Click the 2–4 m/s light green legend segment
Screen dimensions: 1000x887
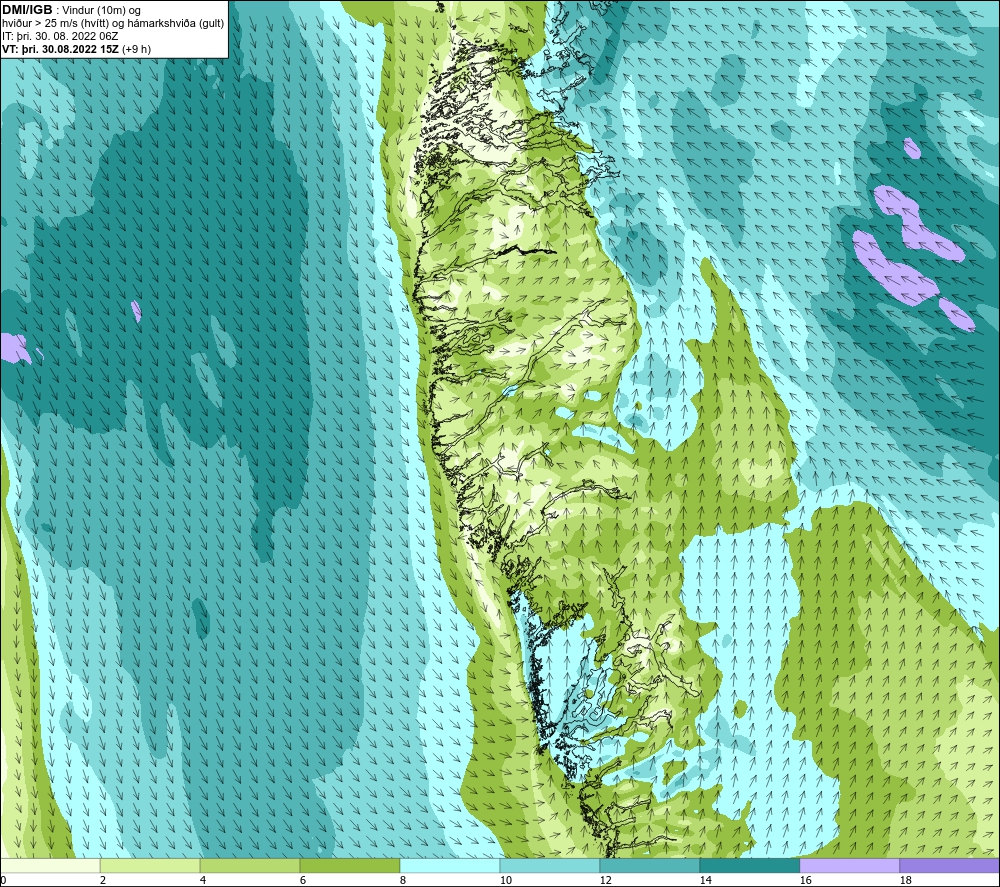[150, 866]
